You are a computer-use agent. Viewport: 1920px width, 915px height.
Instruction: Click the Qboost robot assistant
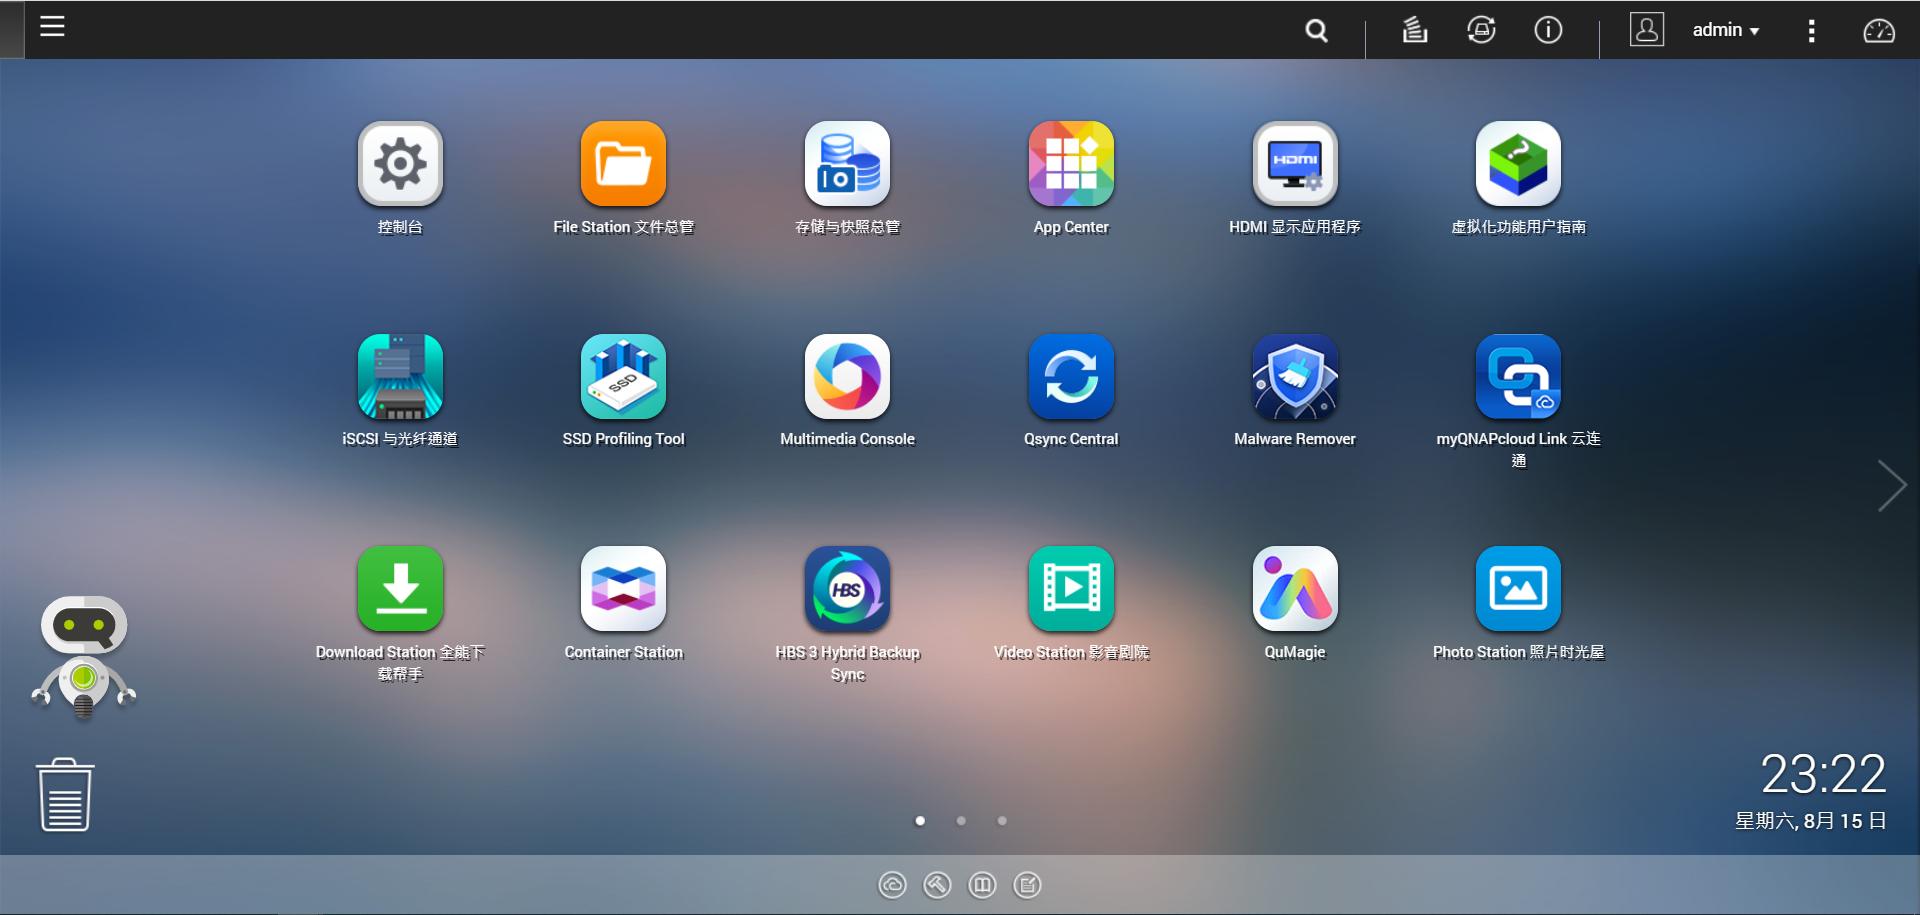pyautogui.click(x=84, y=657)
